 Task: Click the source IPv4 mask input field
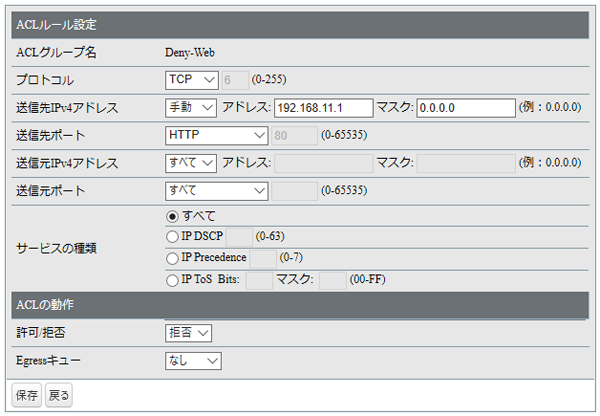(x=465, y=162)
